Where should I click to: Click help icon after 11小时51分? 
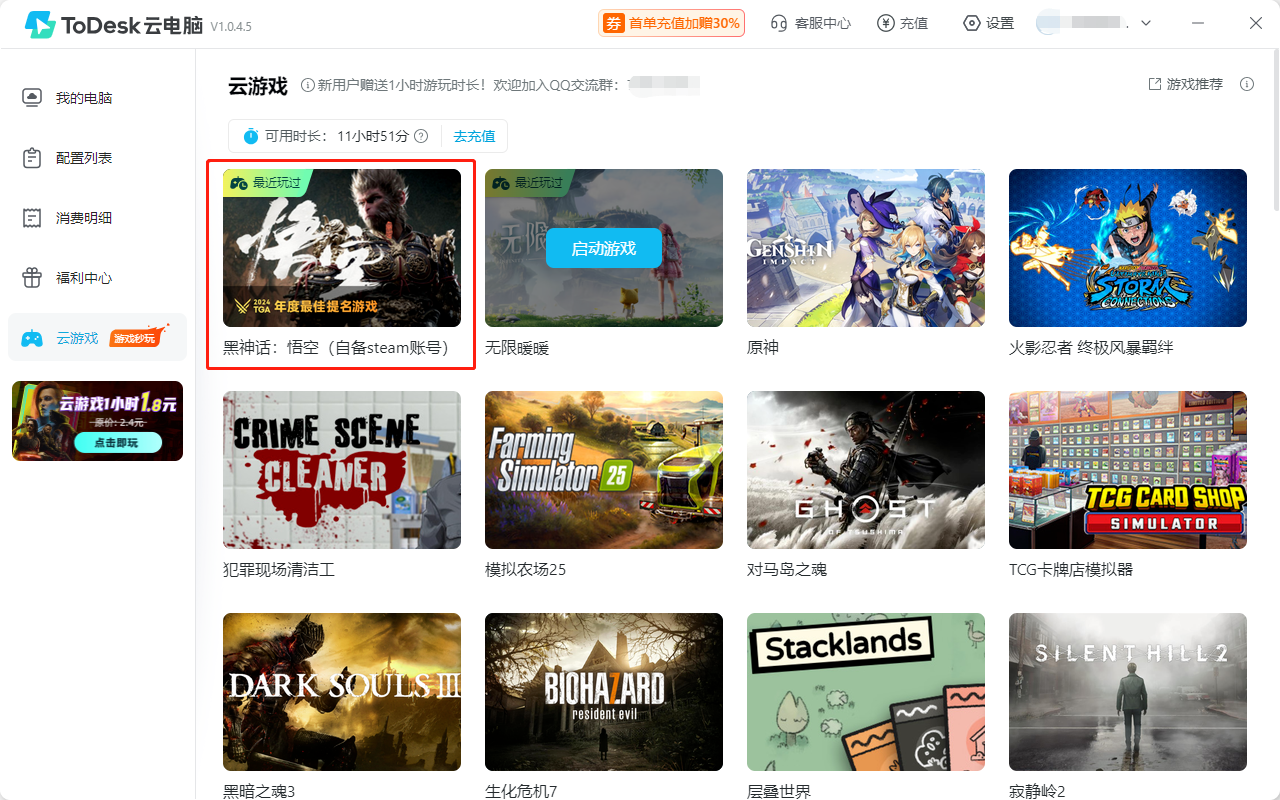tap(421, 136)
